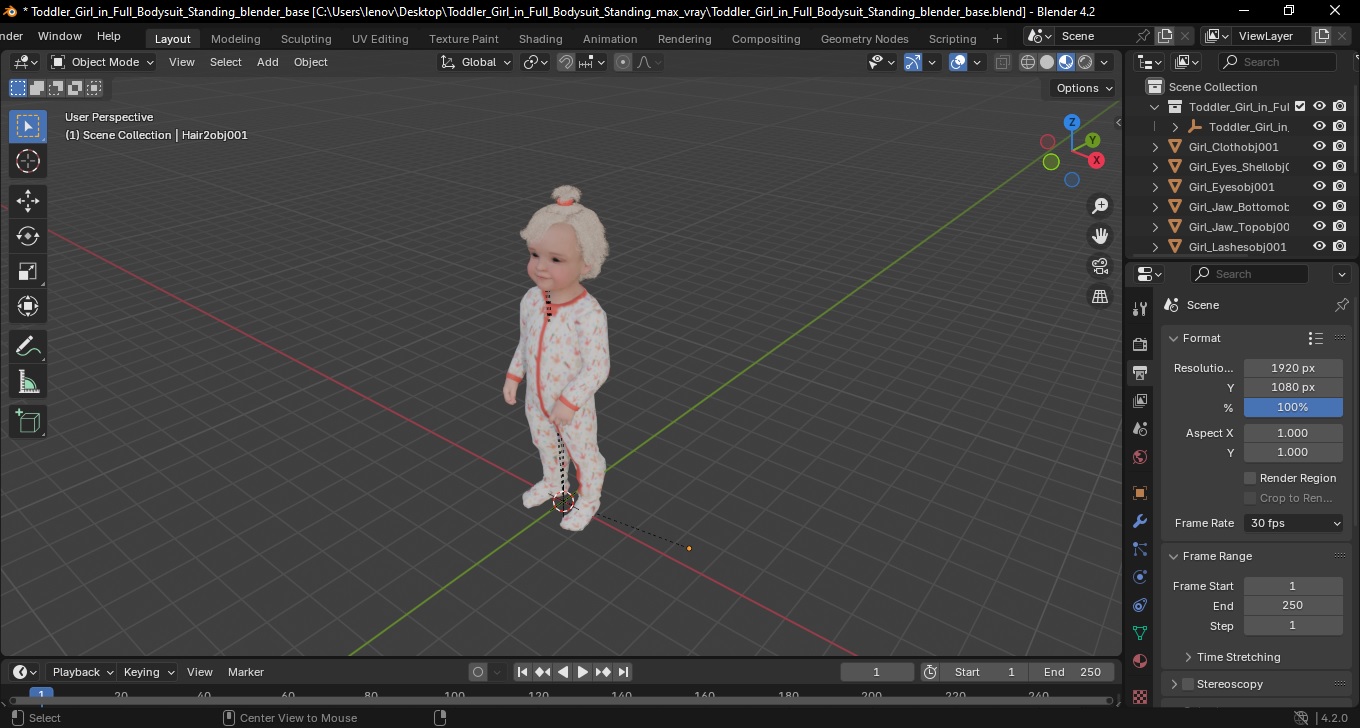This screenshot has width=1360, height=728.
Task: Uncheck the Toddler_Girl_in_Ful collection exclude checkbox
Action: click(1300, 106)
